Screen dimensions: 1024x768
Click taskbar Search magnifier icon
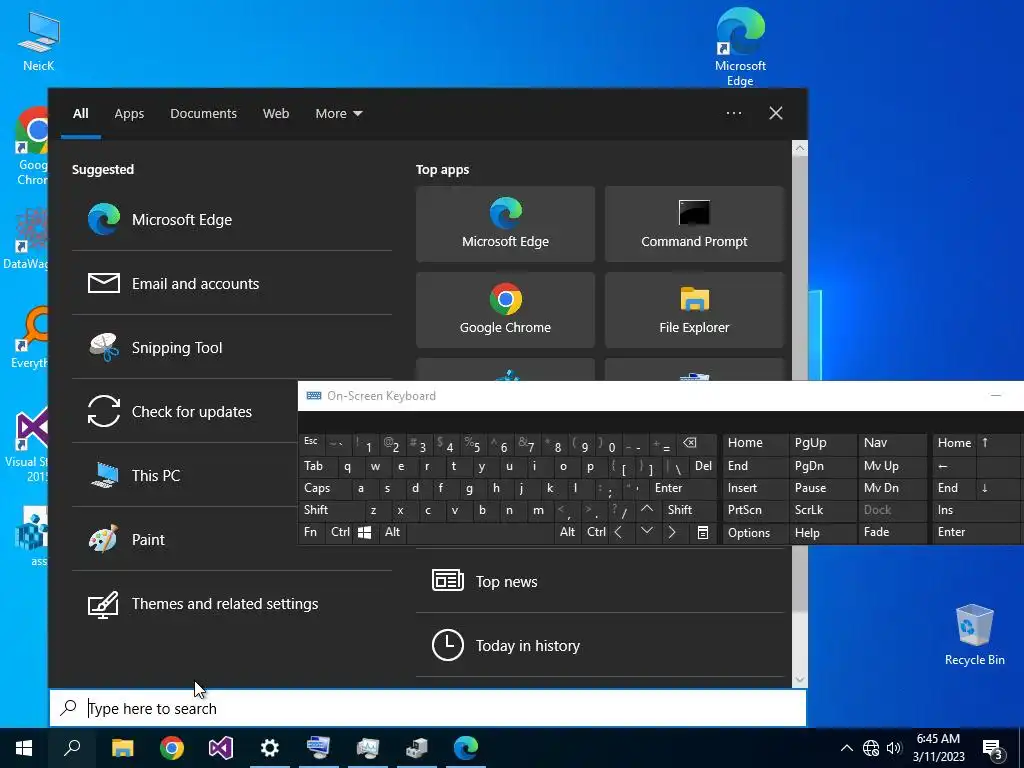coord(72,748)
